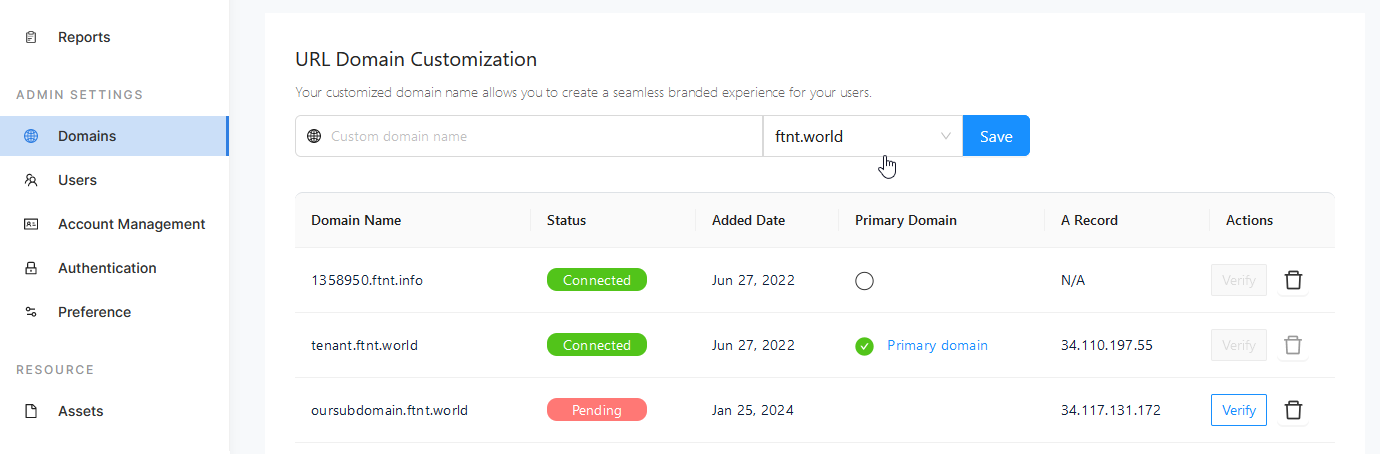Image resolution: width=1380 pixels, height=454 pixels.
Task: Click the Save button
Action: coord(996,136)
